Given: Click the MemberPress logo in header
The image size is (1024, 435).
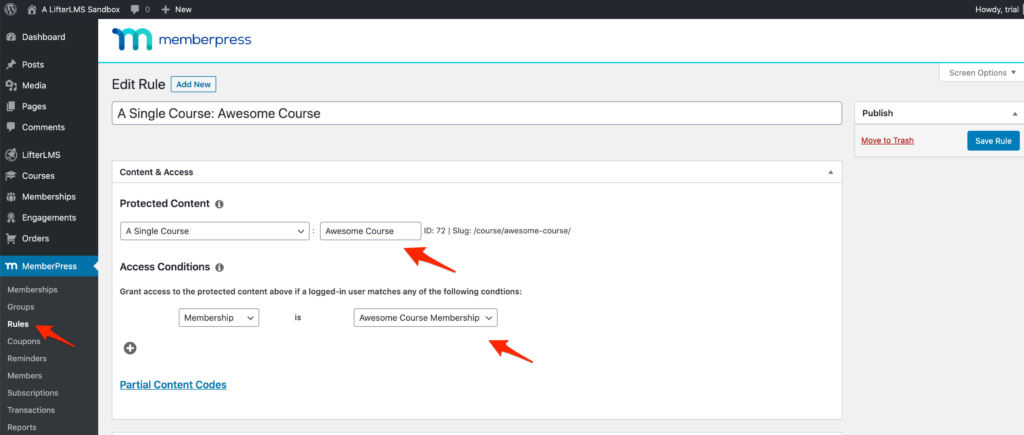Looking at the screenshot, I should pos(182,39).
